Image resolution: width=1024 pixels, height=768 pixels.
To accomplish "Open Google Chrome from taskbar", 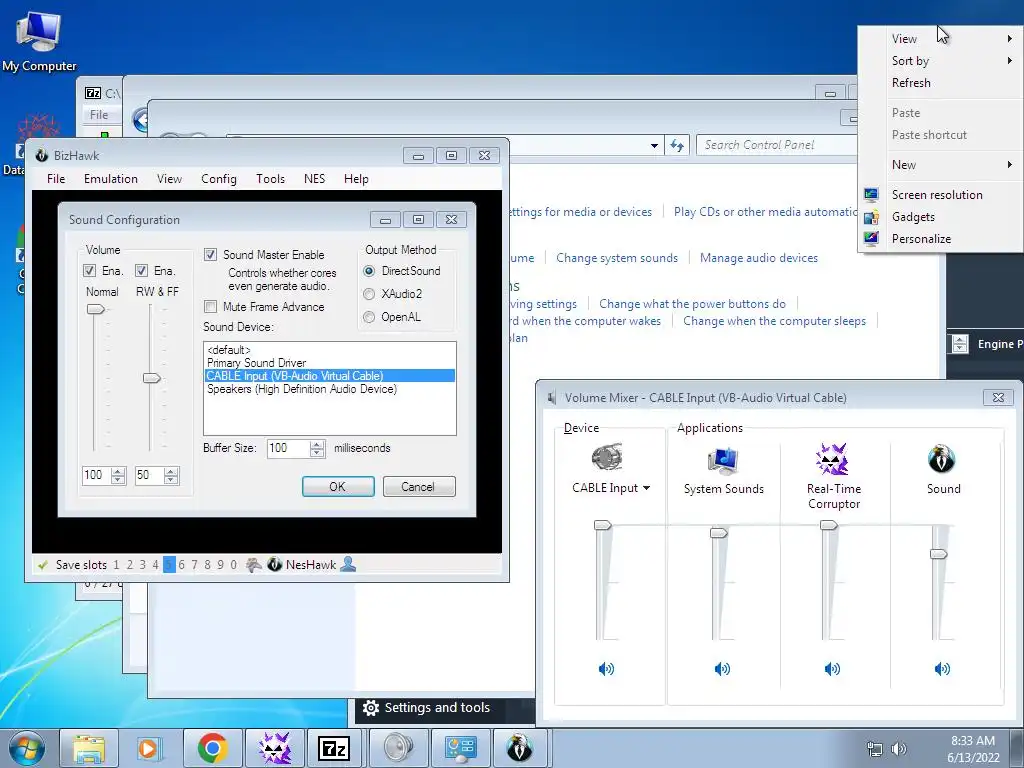I will [212, 748].
